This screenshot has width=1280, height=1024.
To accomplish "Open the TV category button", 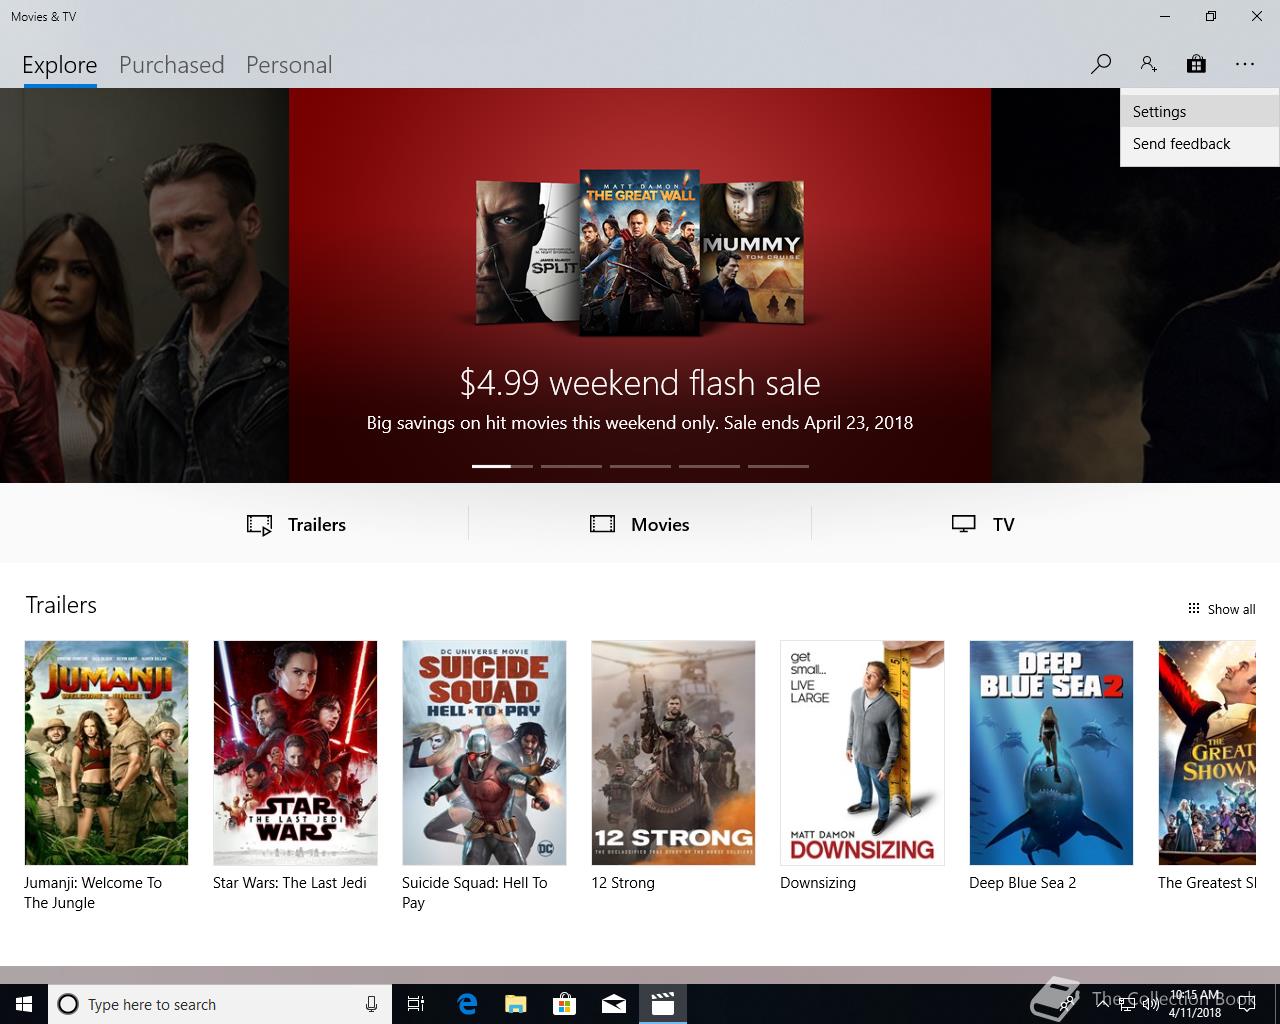I will (x=983, y=524).
